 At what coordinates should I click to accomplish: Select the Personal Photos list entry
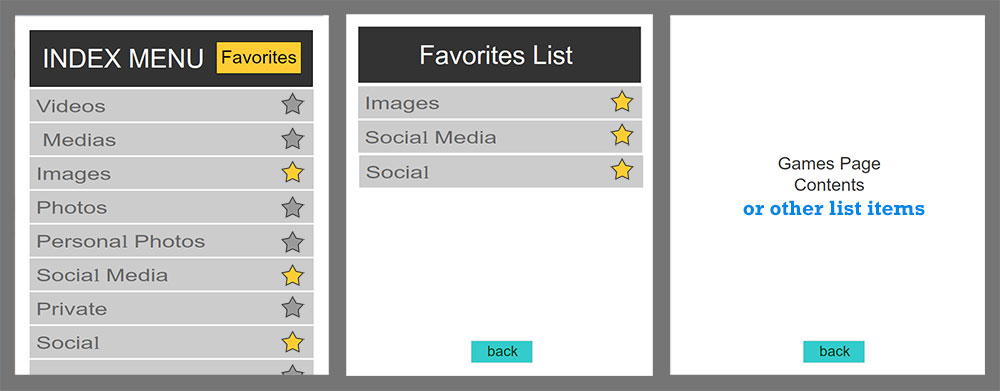coord(171,241)
